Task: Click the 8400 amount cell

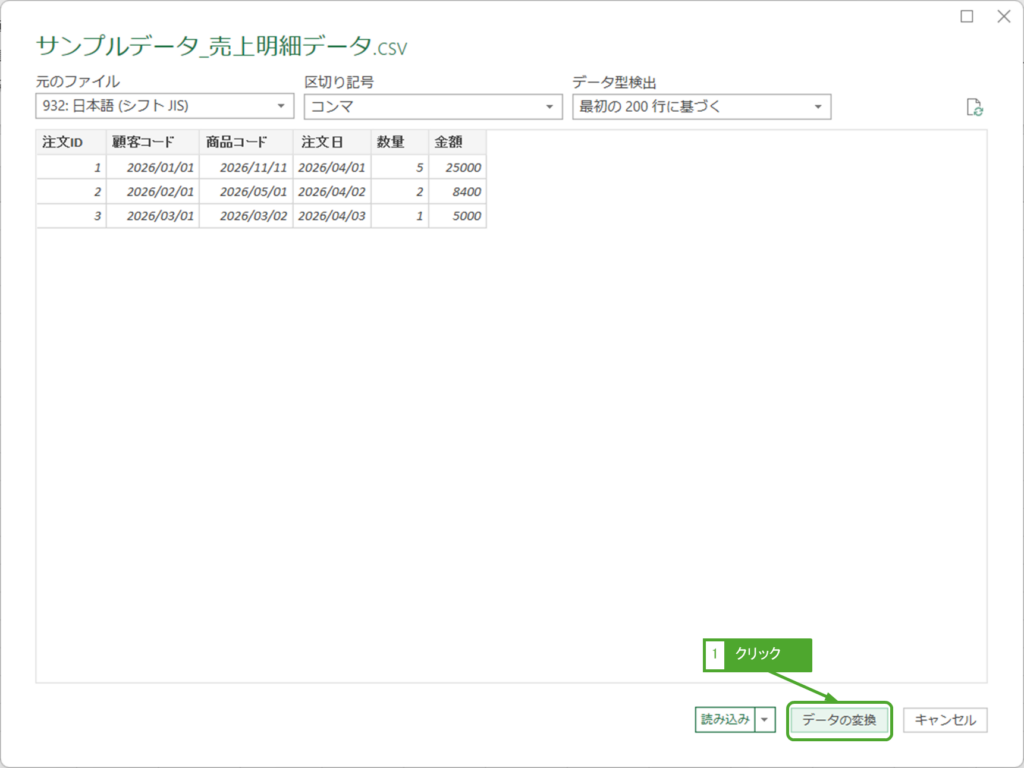Action: coord(458,191)
